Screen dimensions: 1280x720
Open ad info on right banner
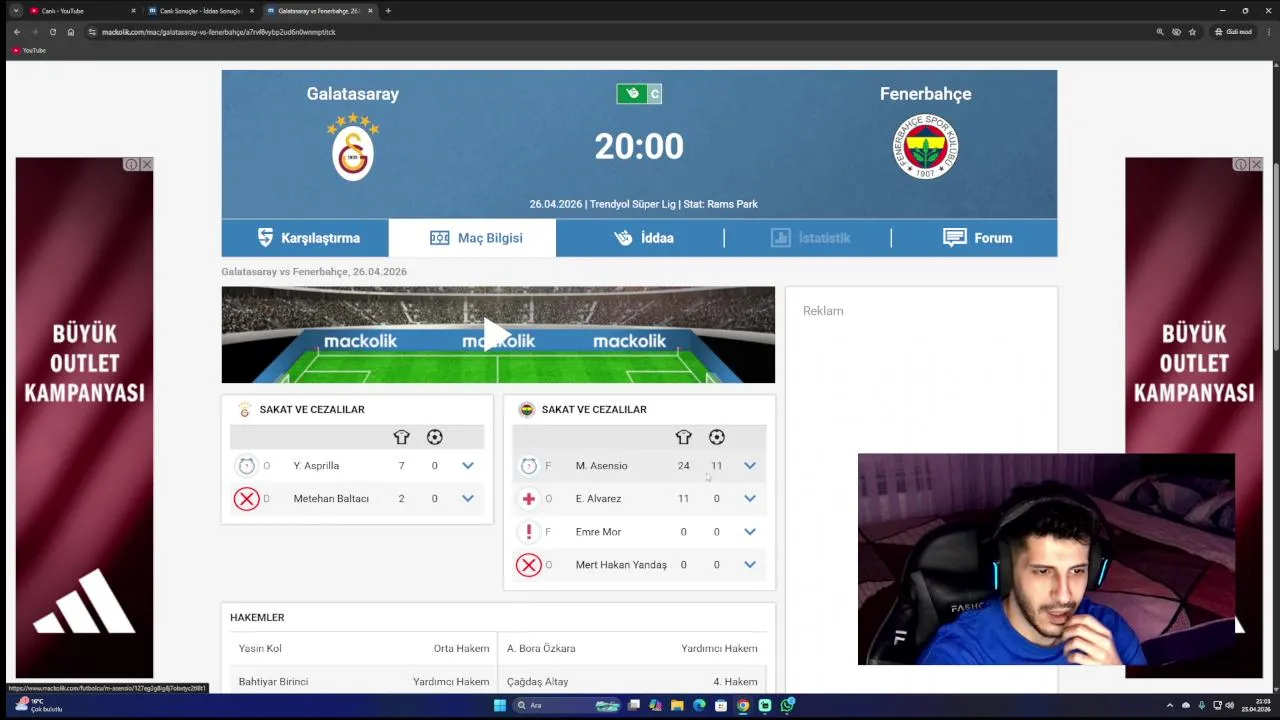(1241, 164)
